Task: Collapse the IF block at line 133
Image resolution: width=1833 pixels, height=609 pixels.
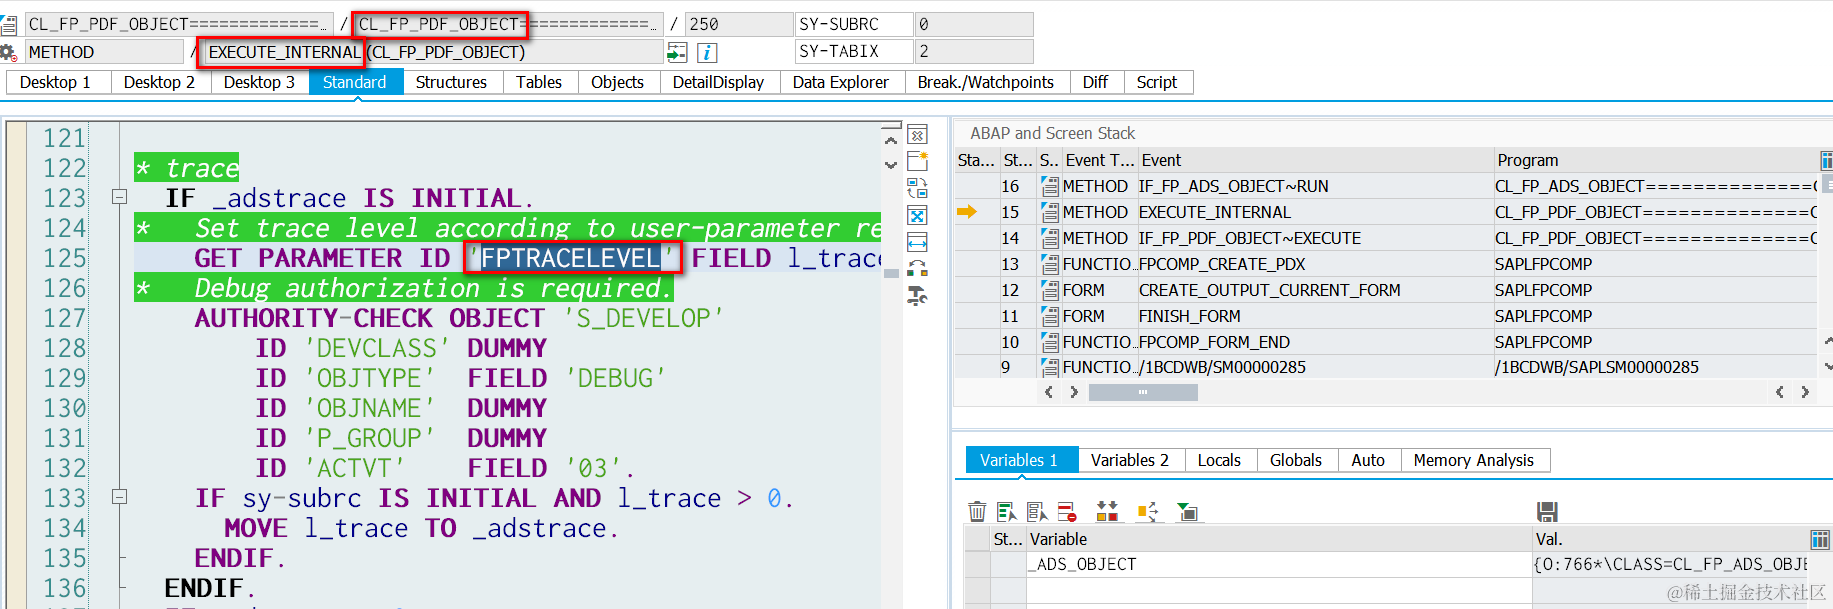Action: tap(119, 496)
